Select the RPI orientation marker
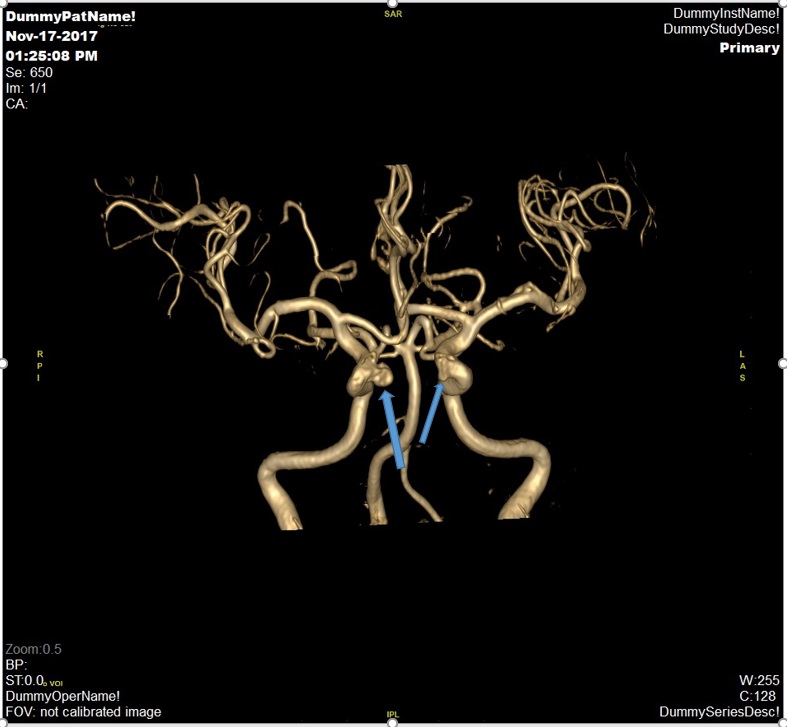Image resolution: width=787 pixels, height=727 pixels. (x=40, y=365)
